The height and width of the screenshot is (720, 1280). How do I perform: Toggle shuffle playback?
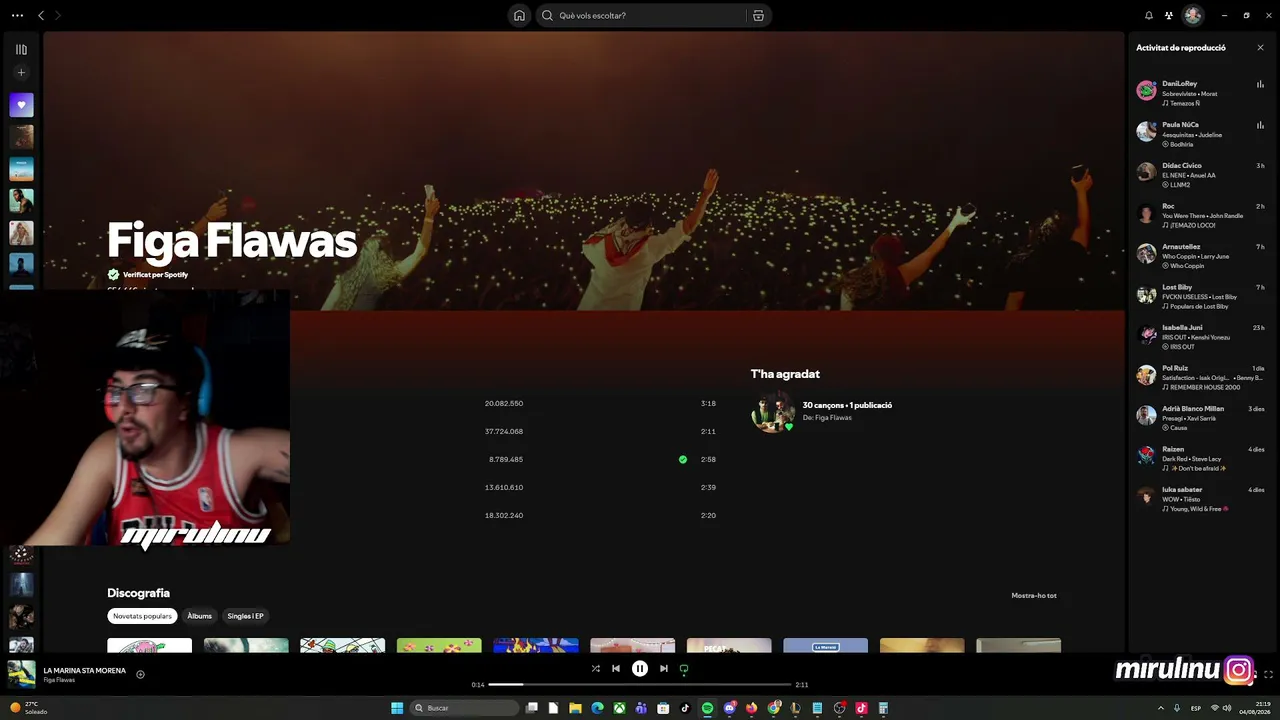click(596, 669)
